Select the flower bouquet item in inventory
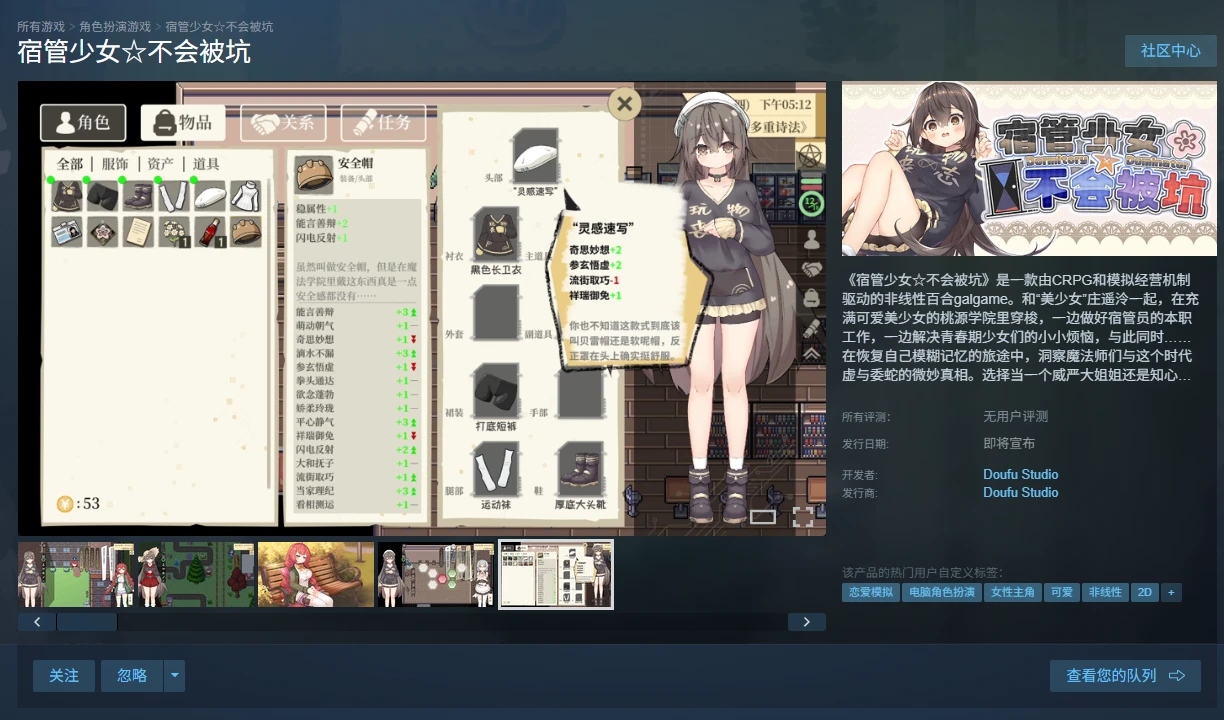The height and width of the screenshot is (720, 1224). [174, 232]
